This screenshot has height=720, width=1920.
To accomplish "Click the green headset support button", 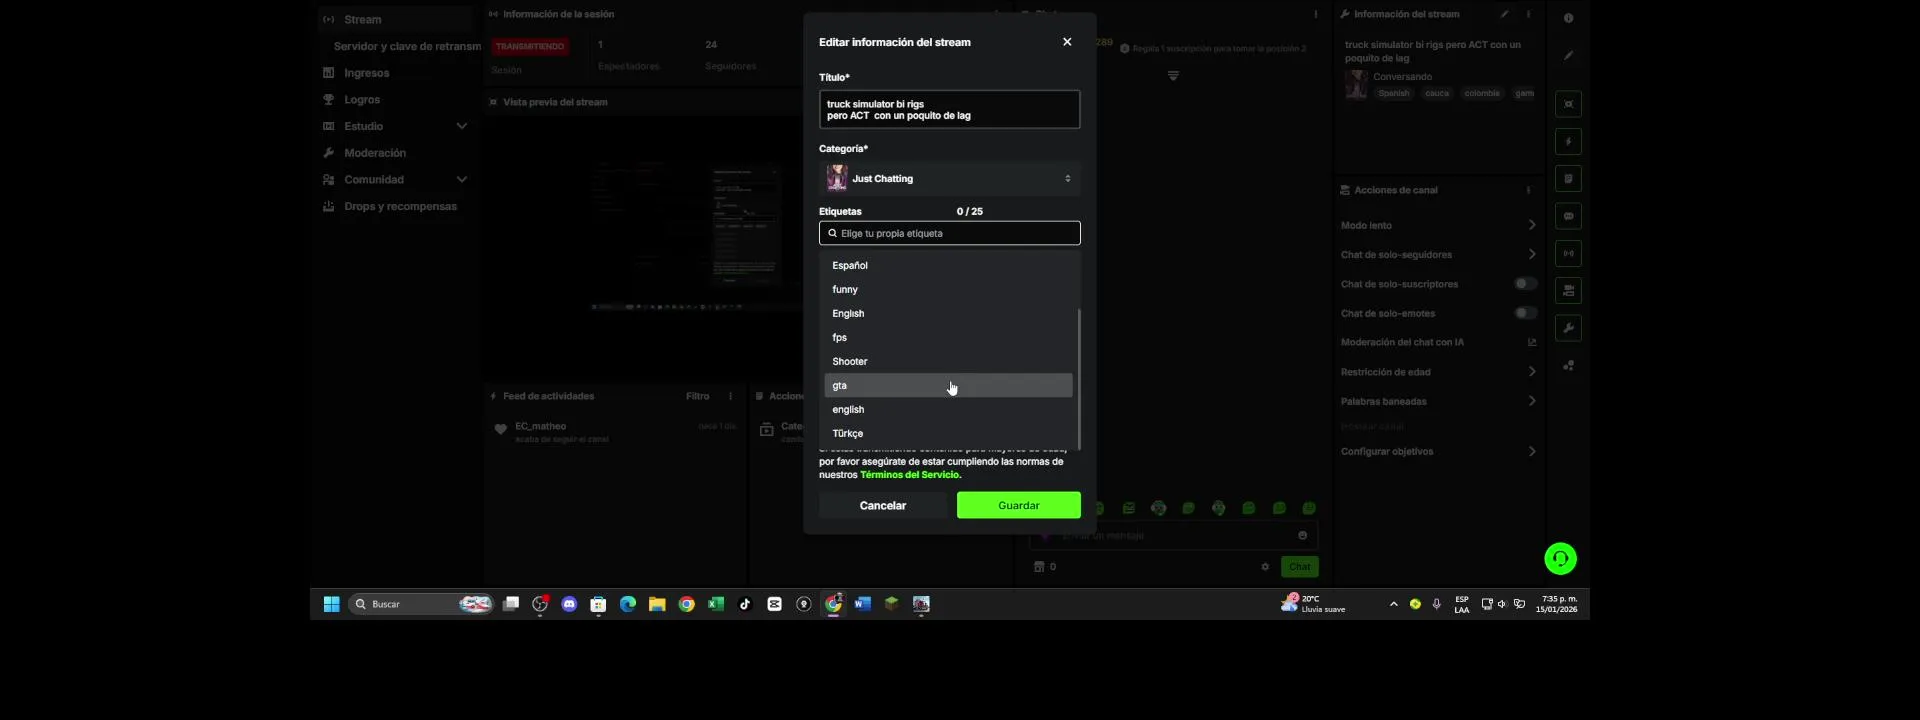I will tap(1560, 558).
